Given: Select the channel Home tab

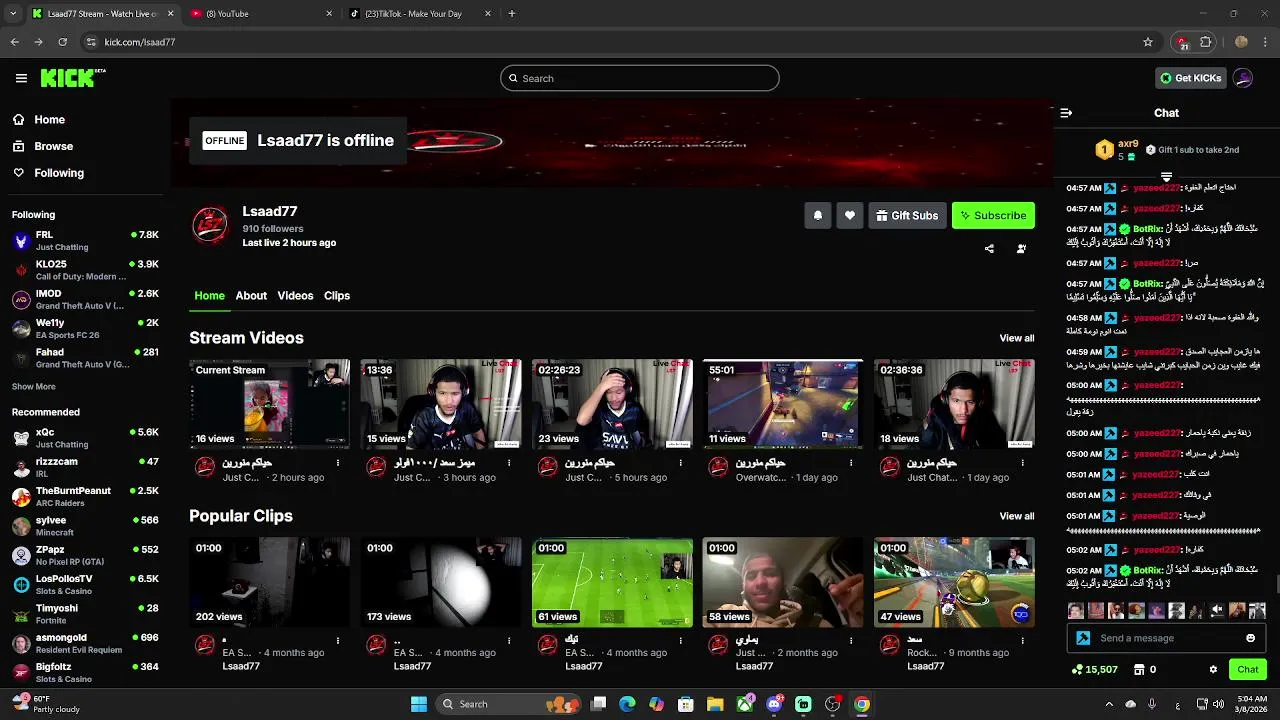Looking at the screenshot, I should pyautogui.click(x=209, y=296).
